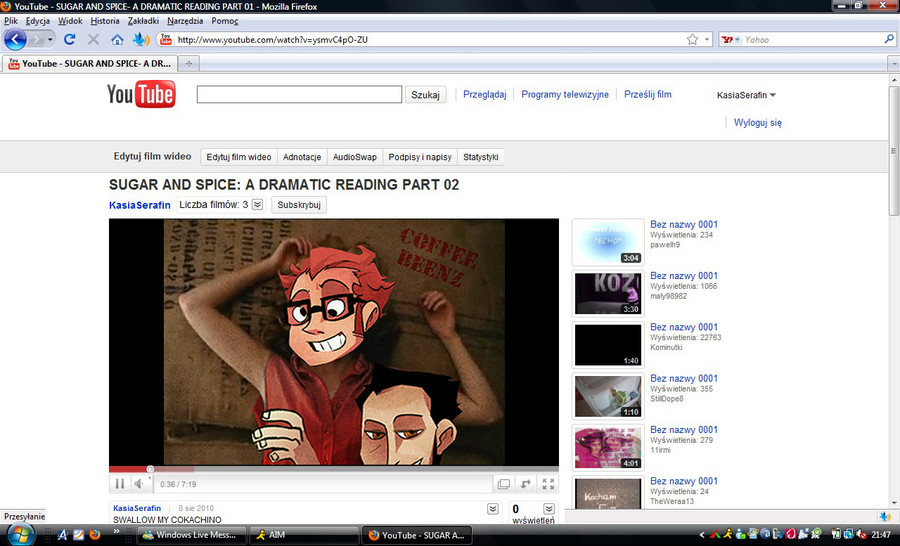900x546 pixels.
Task: Launch Firefox from the quick launch bar
Action: point(95,535)
